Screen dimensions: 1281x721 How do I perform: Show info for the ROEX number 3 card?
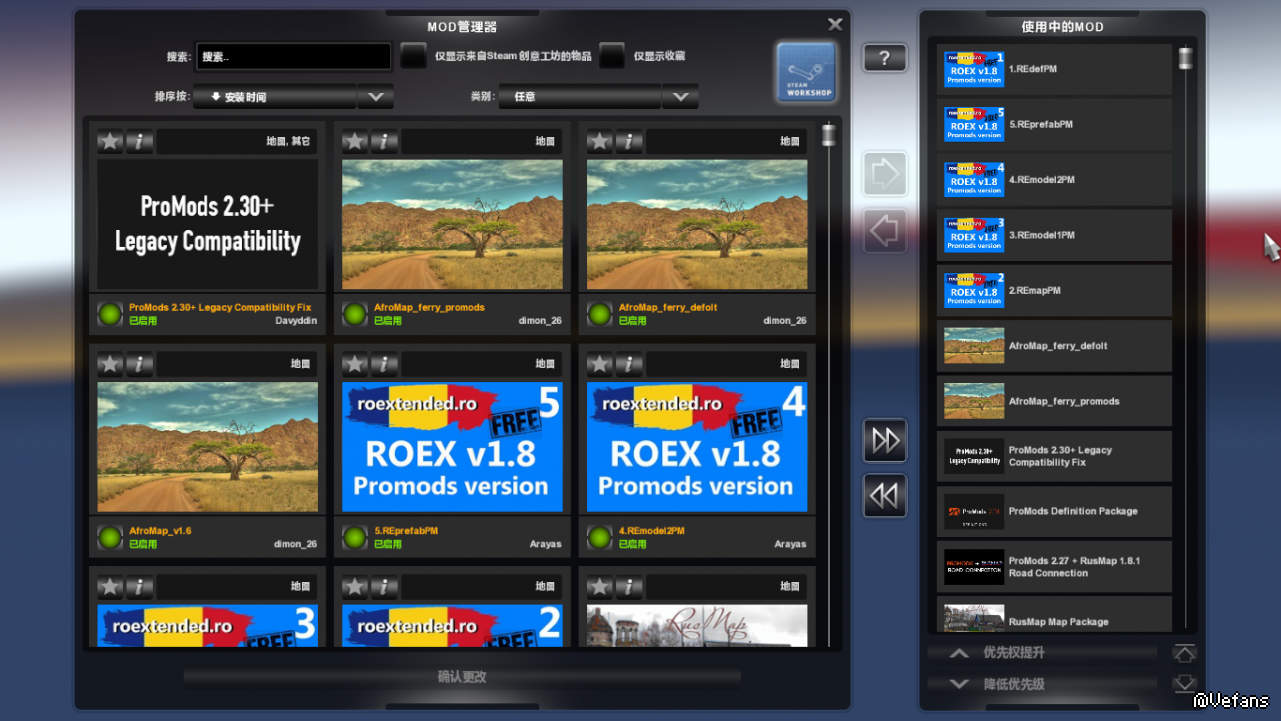pos(139,587)
